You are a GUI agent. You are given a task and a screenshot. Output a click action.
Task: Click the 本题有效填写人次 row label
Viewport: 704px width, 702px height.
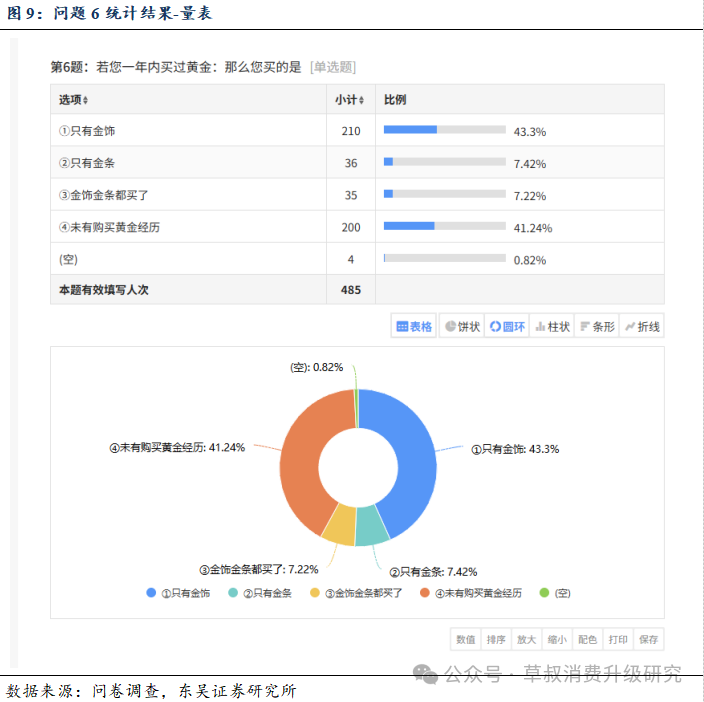tap(104, 290)
